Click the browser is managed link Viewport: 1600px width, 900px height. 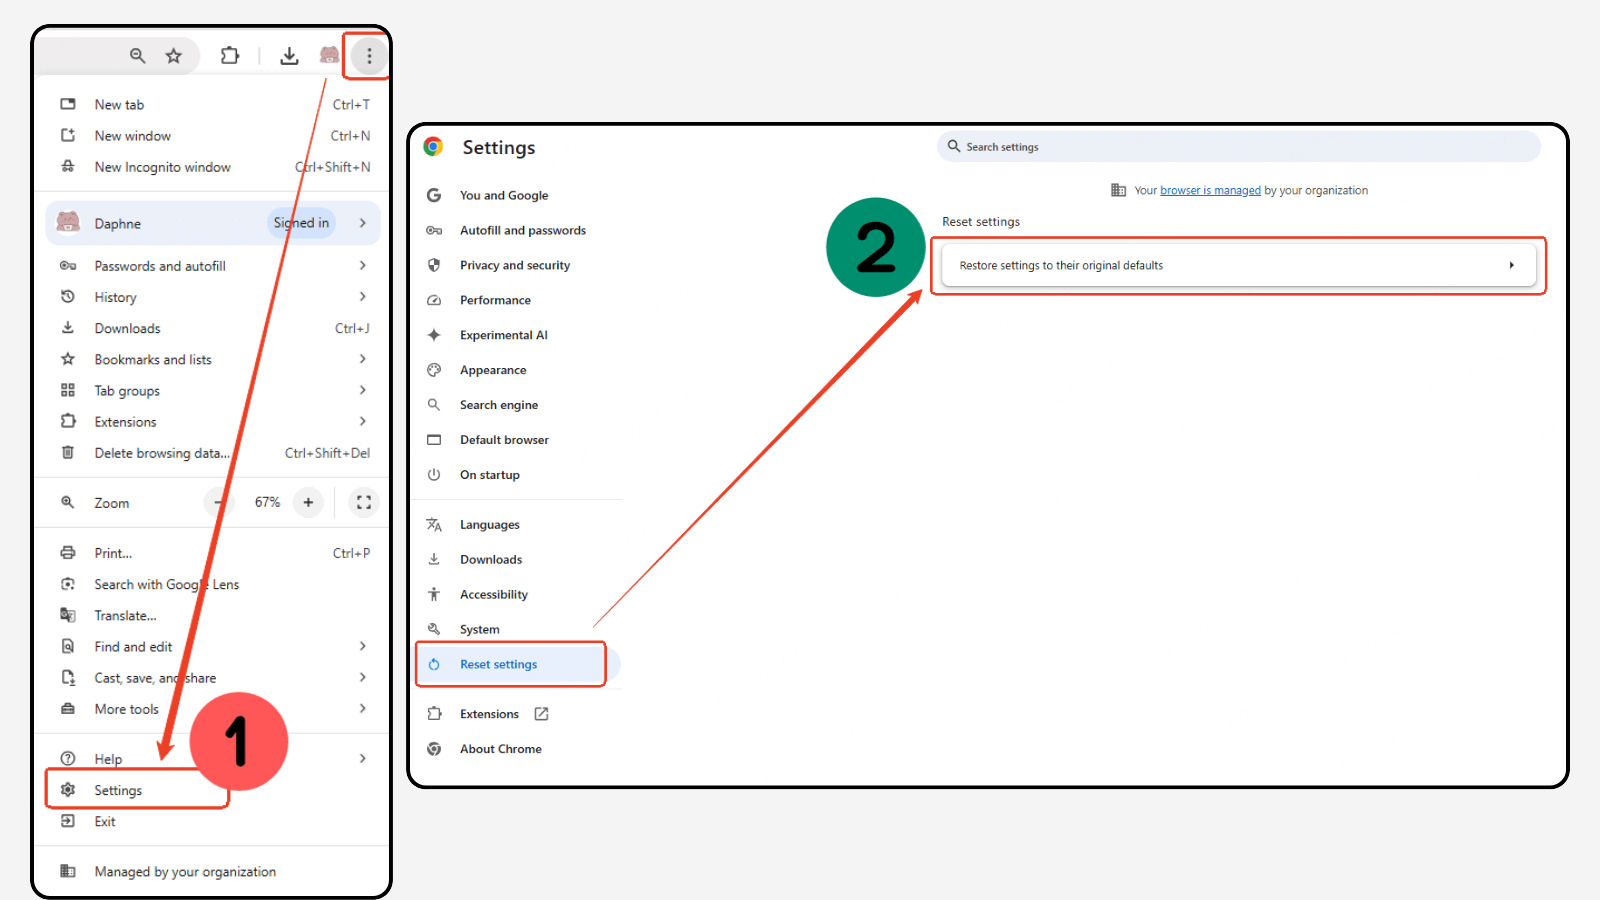click(1210, 190)
